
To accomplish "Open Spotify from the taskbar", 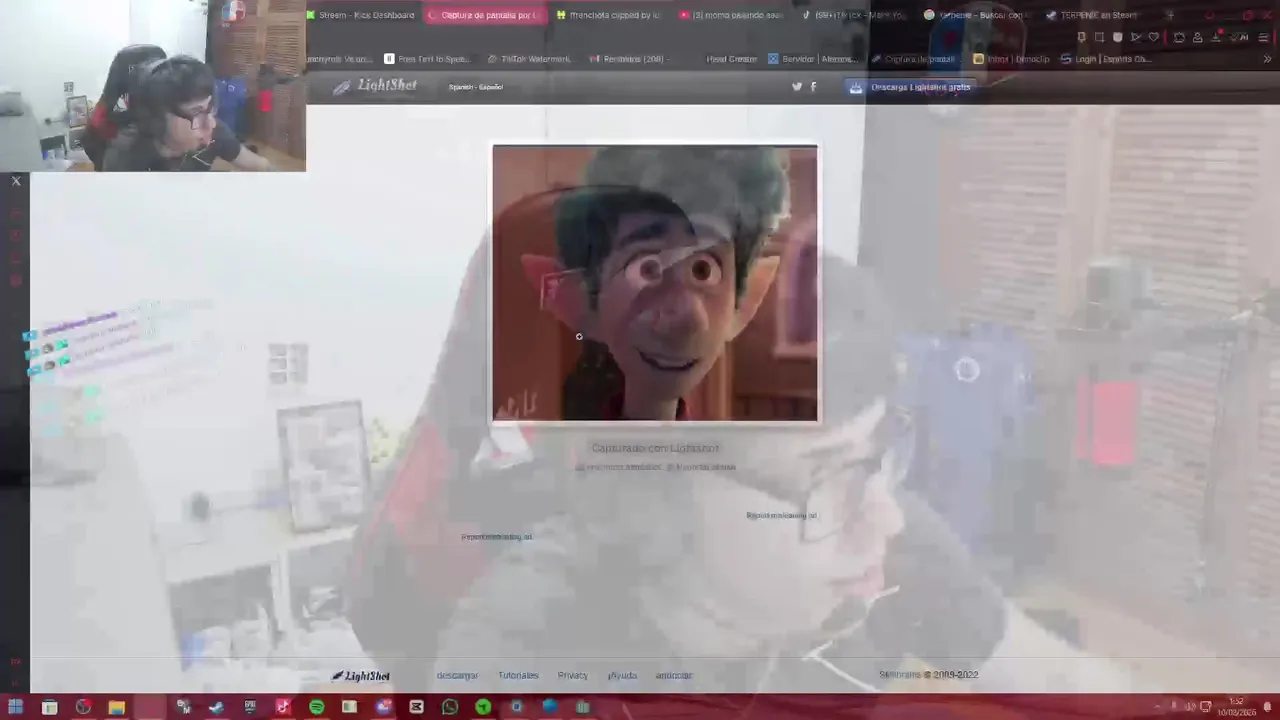I will 316,707.
